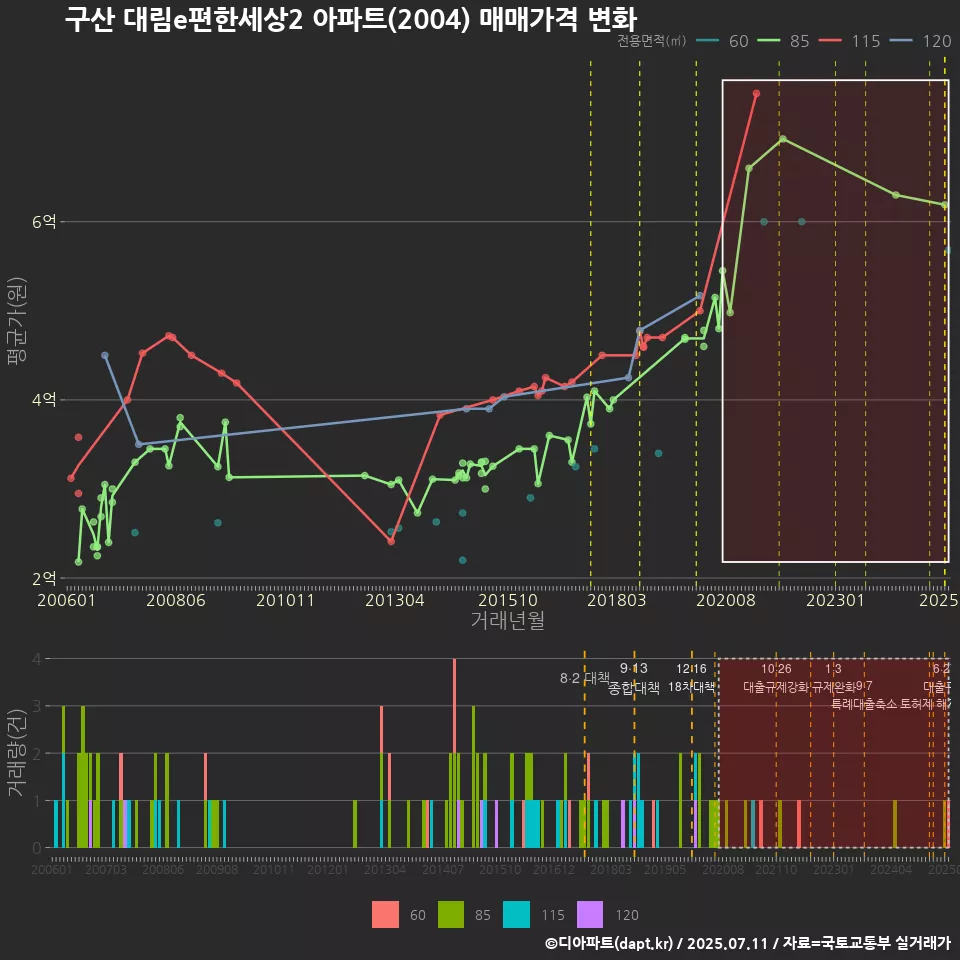Click the '대출규제강화' annotation under 10·26

point(776,687)
